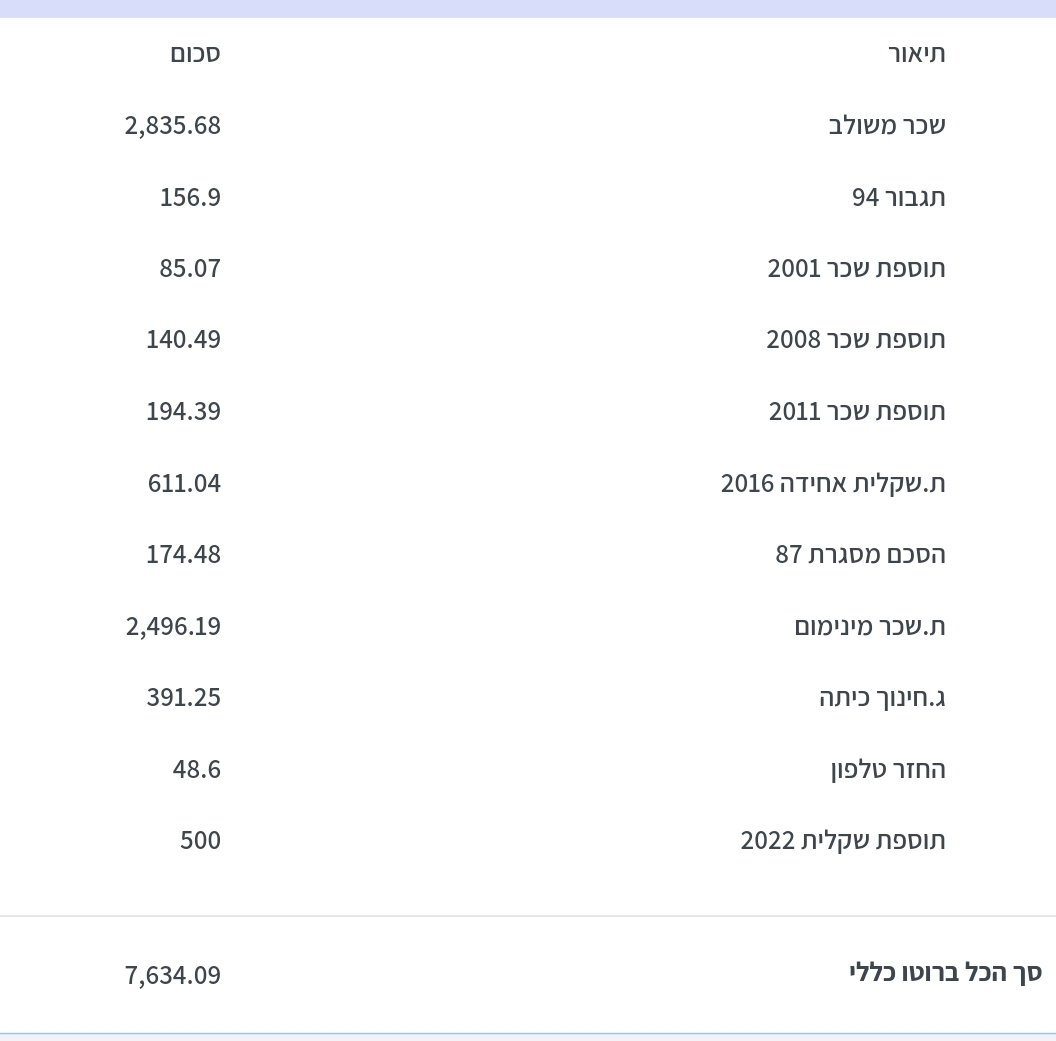Click the 611.04 amount
Viewport: 1056px width, 1041px height.
point(184,483)
